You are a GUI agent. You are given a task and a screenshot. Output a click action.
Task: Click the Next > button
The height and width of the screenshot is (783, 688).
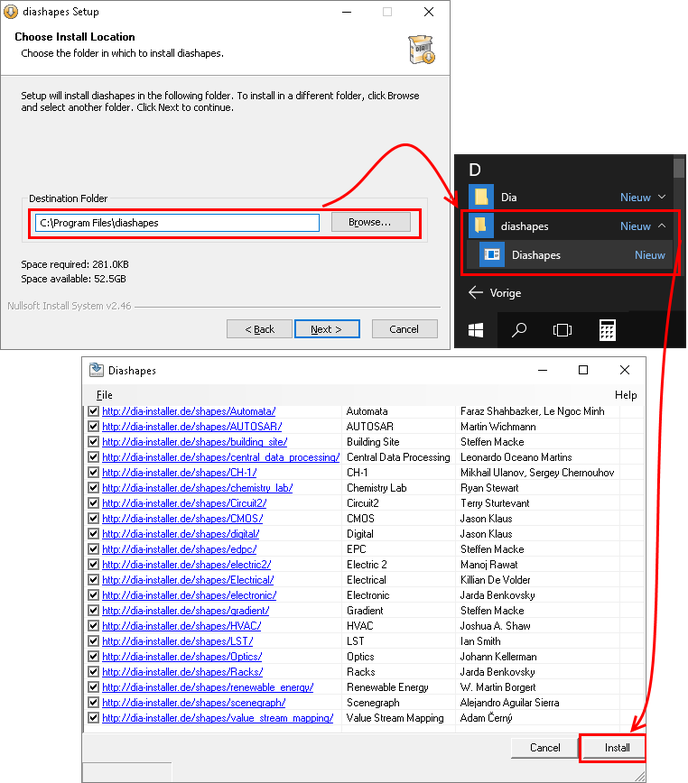327,329
